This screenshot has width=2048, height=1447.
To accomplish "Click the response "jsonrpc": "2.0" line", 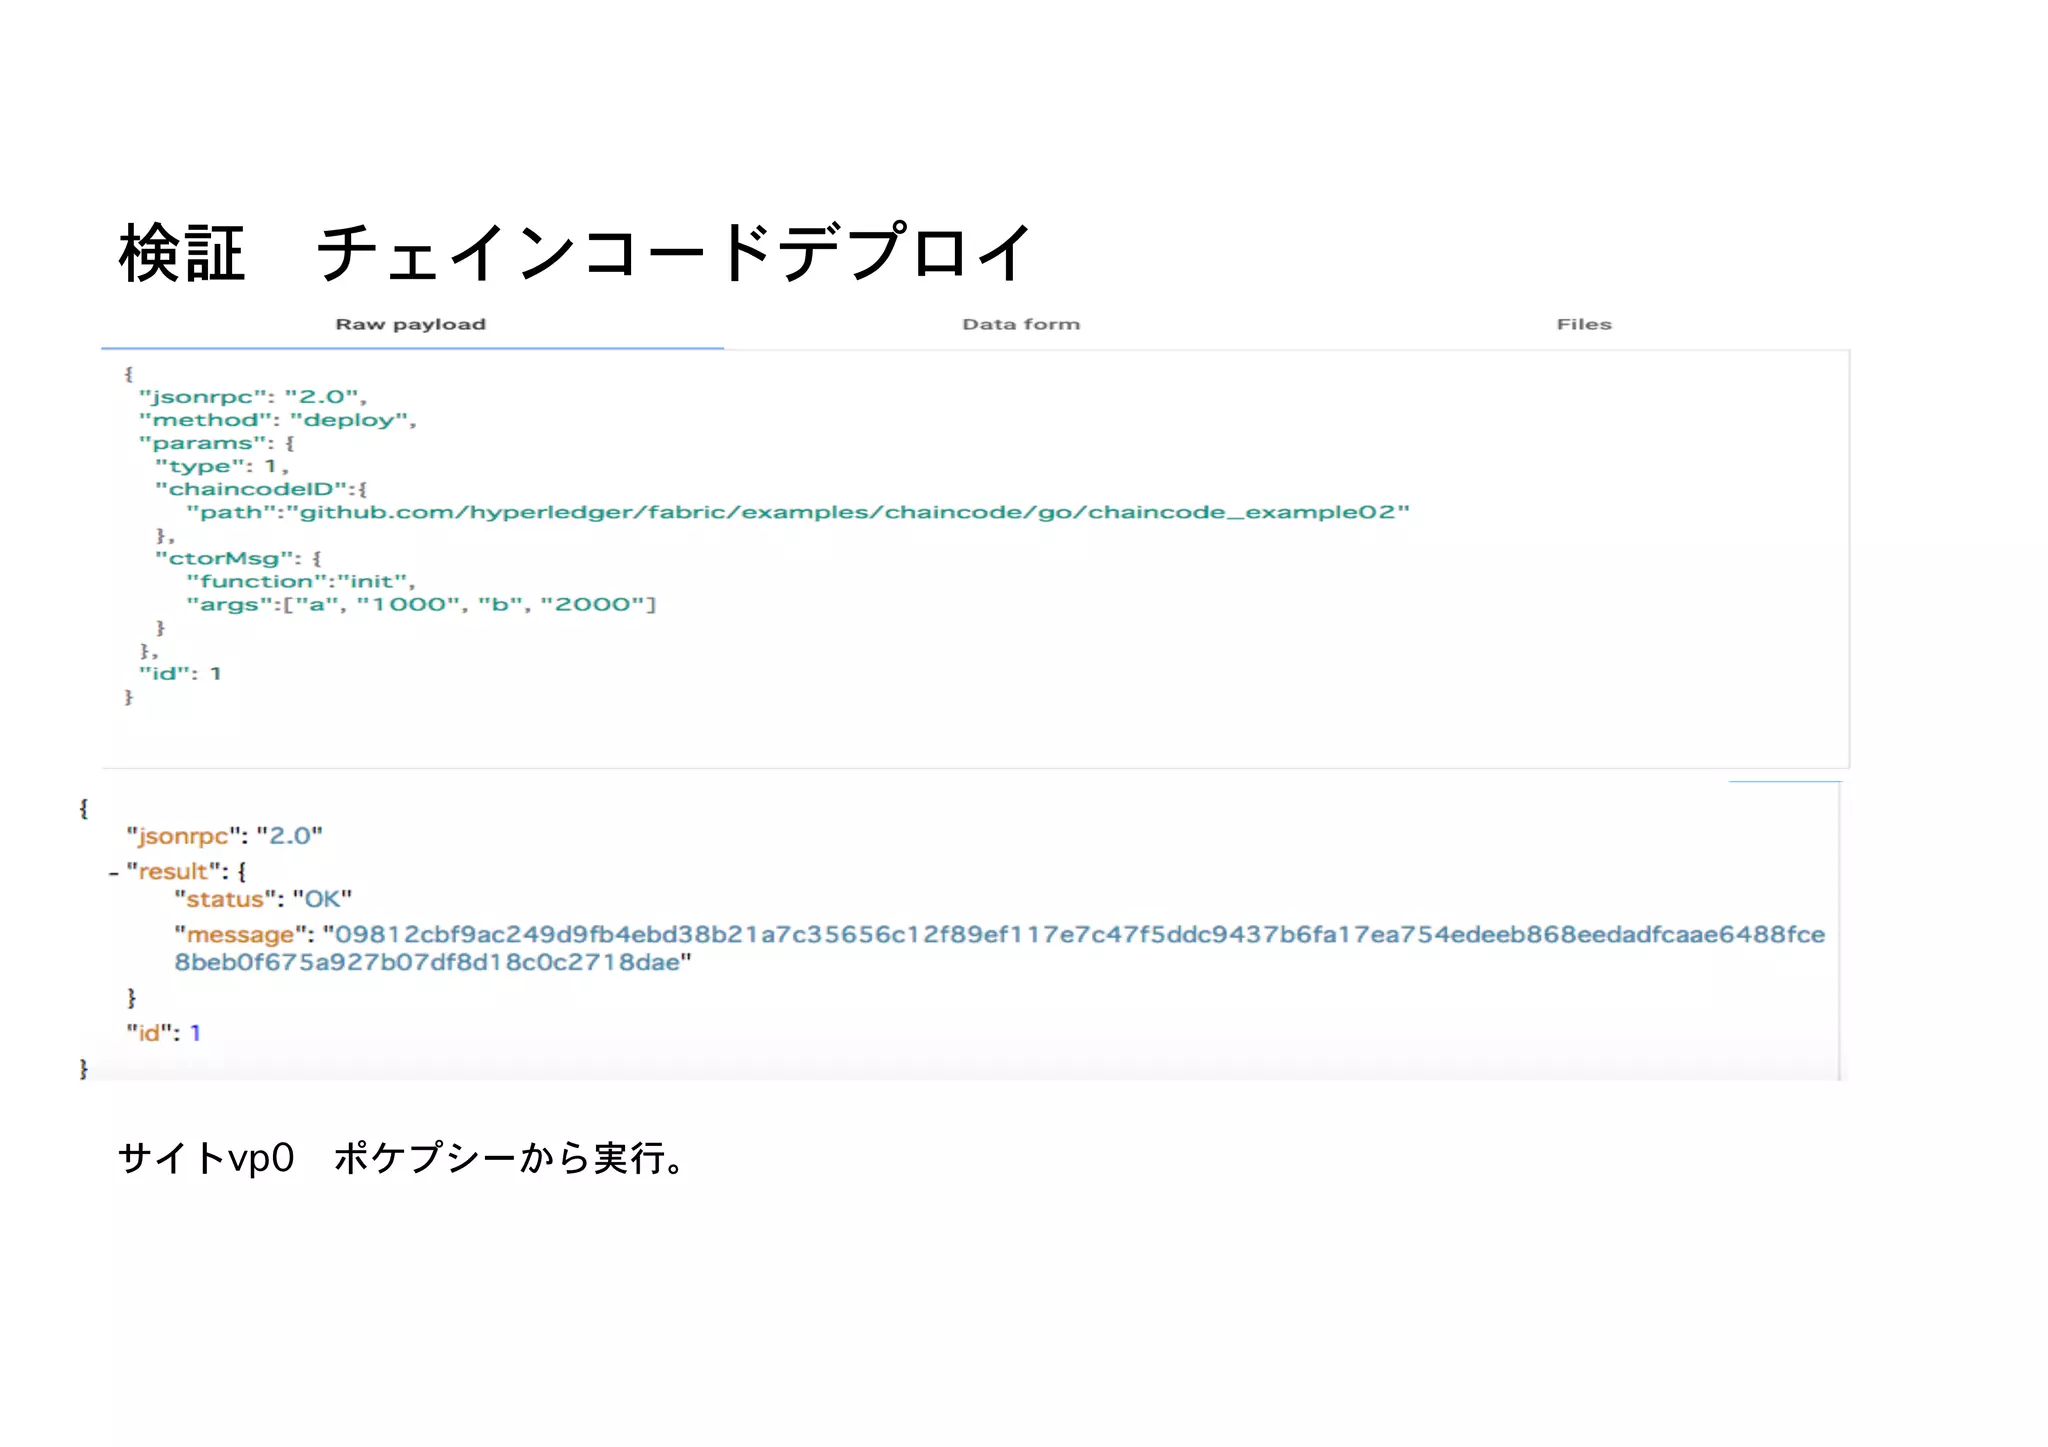I will click(224, 836).
